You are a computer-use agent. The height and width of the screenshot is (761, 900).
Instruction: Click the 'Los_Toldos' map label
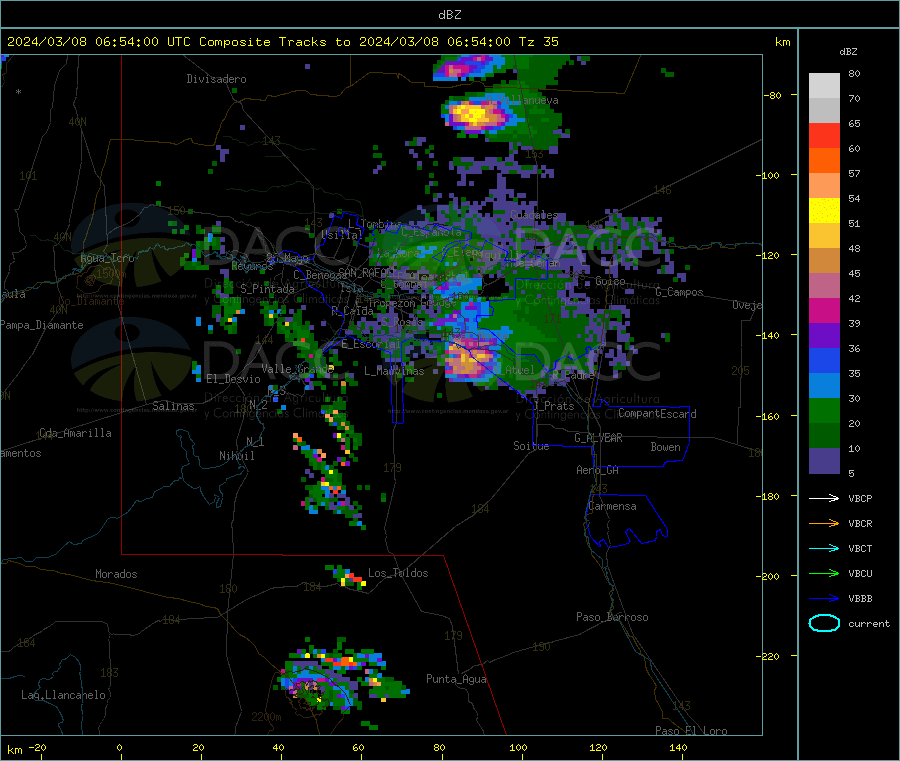click(x=398, y=573)
